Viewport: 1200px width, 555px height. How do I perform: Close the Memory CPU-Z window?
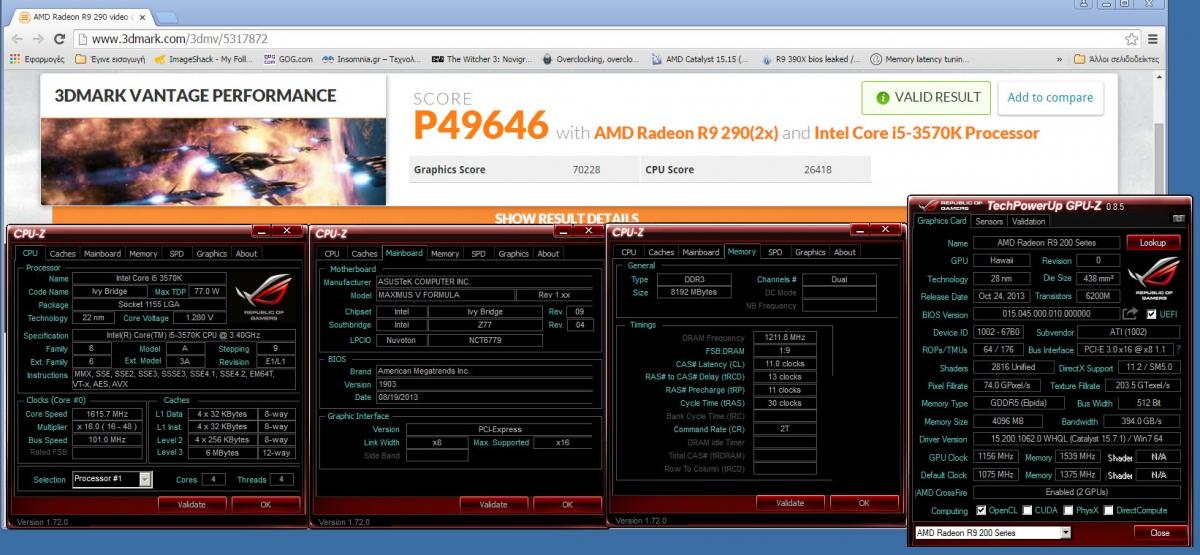coord(886,229)
